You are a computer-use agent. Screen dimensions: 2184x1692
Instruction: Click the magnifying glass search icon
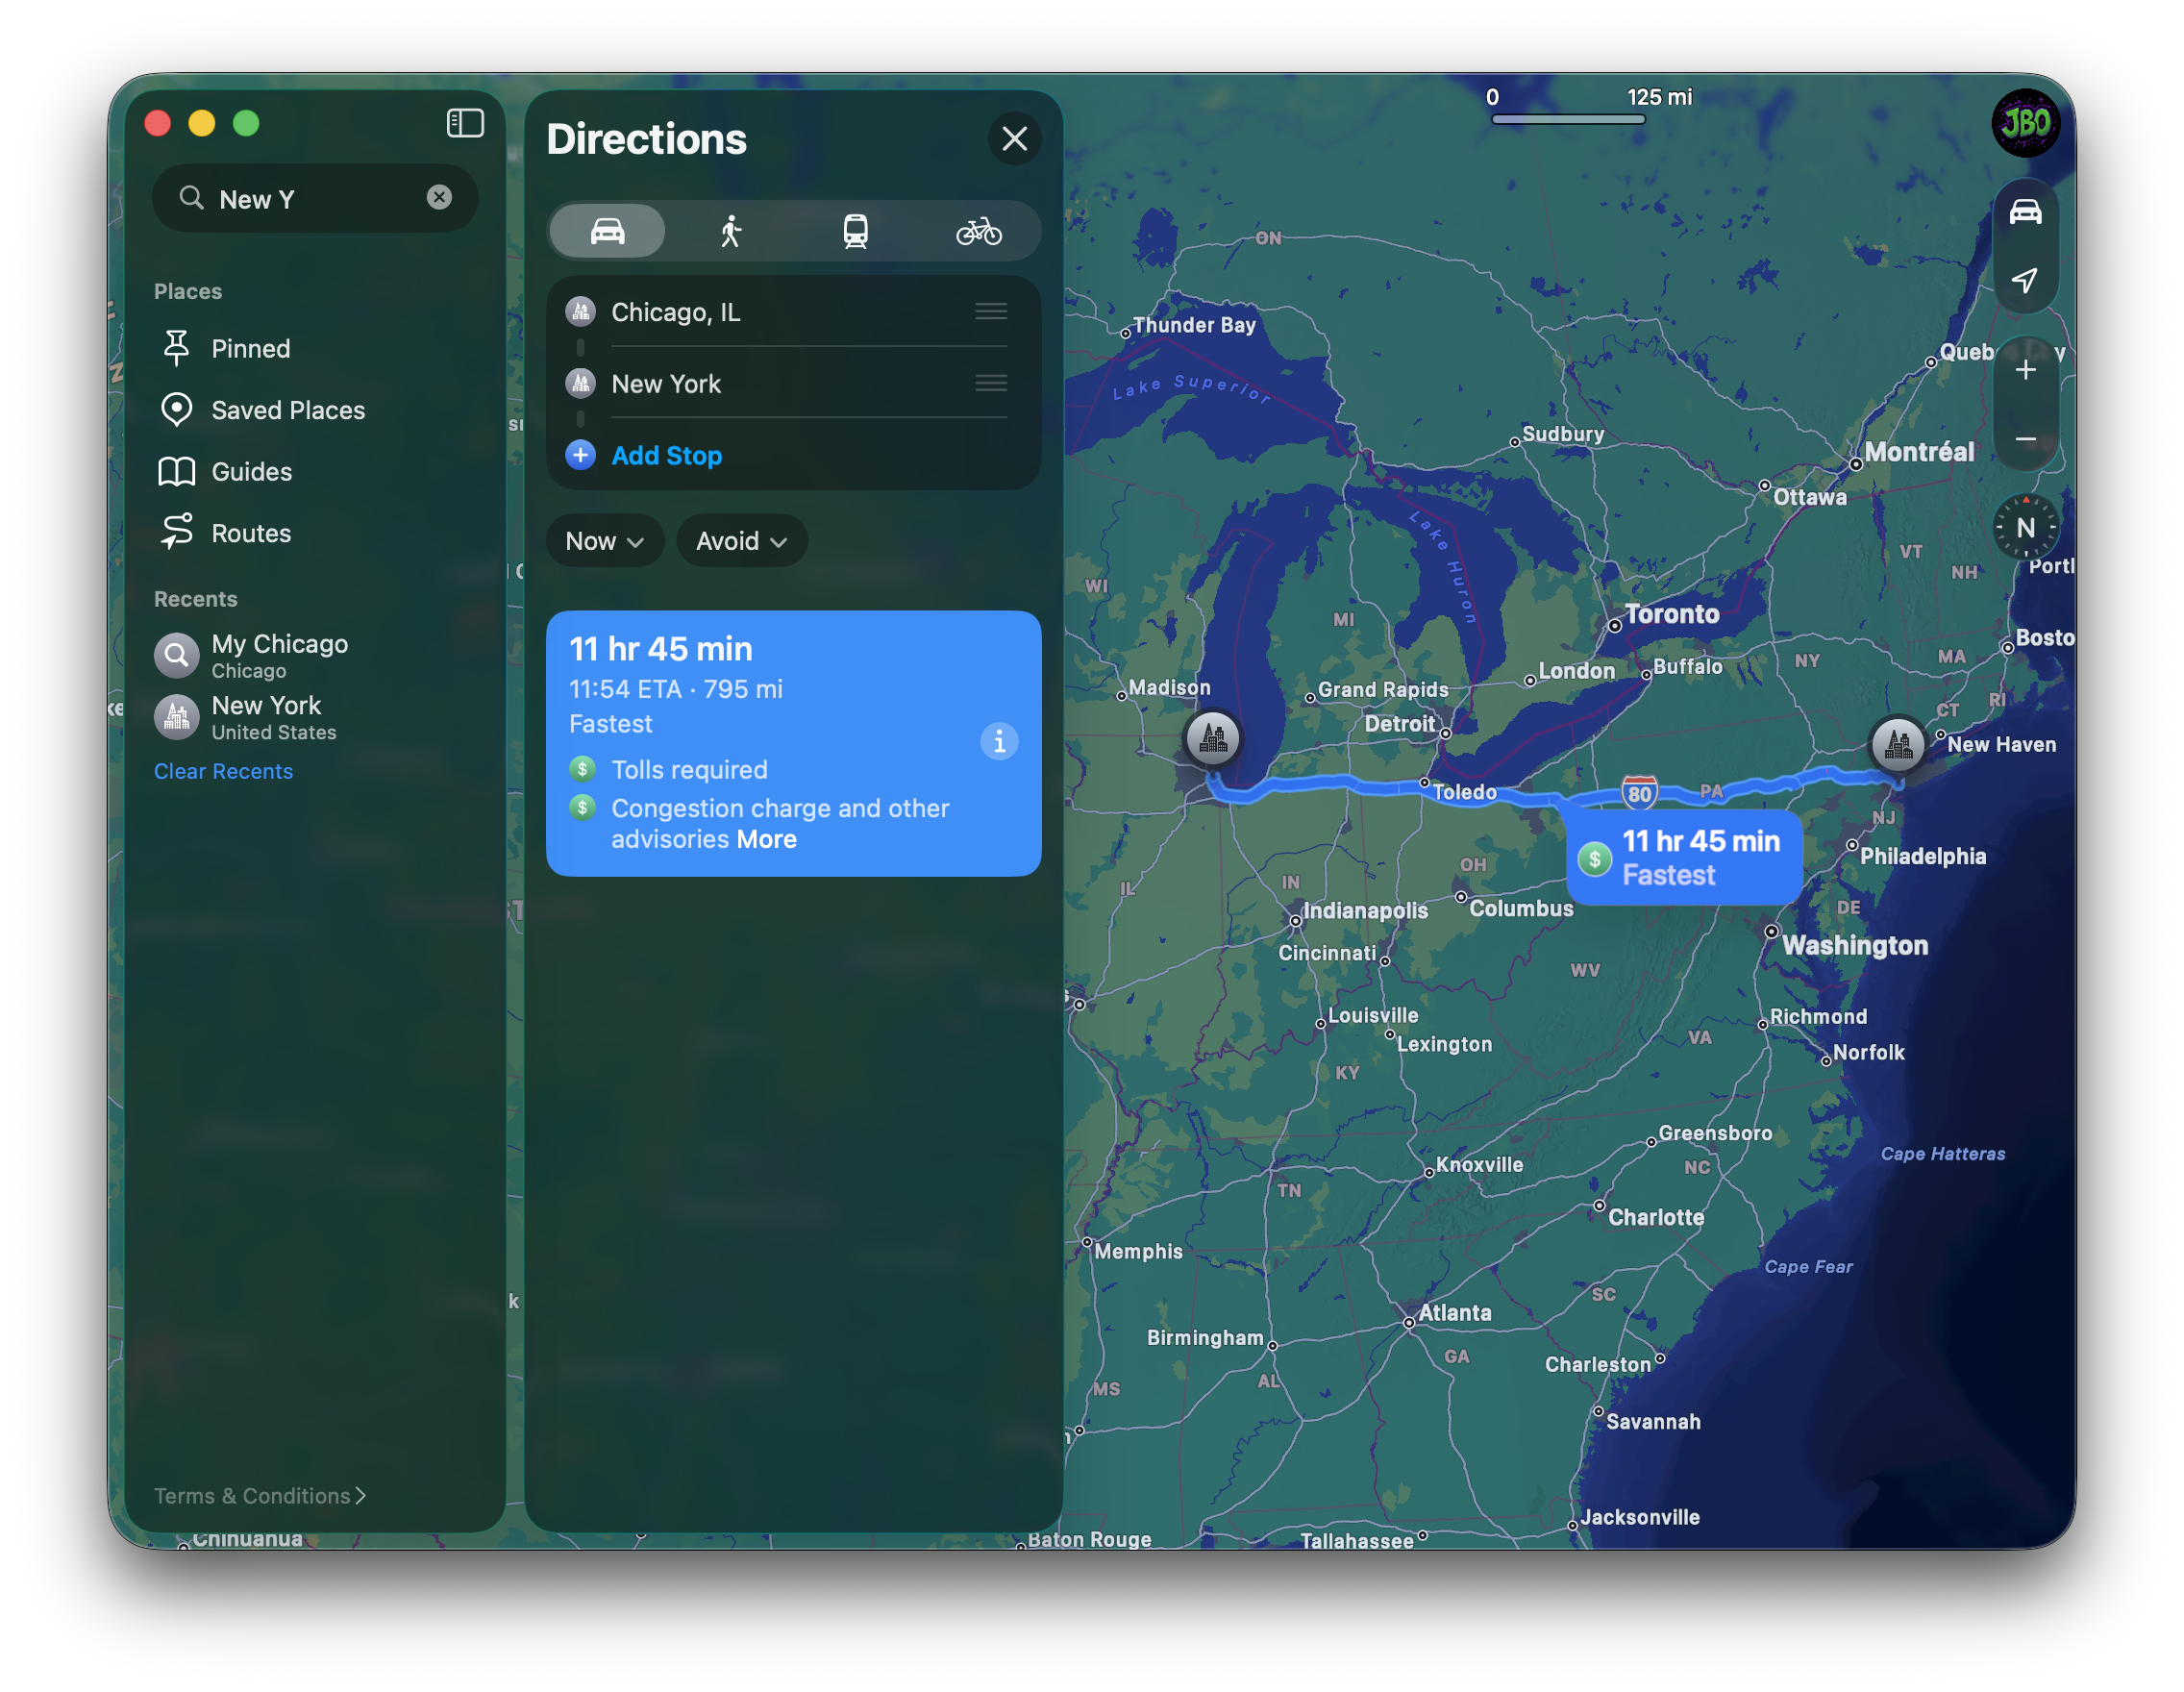pos(191,198)
